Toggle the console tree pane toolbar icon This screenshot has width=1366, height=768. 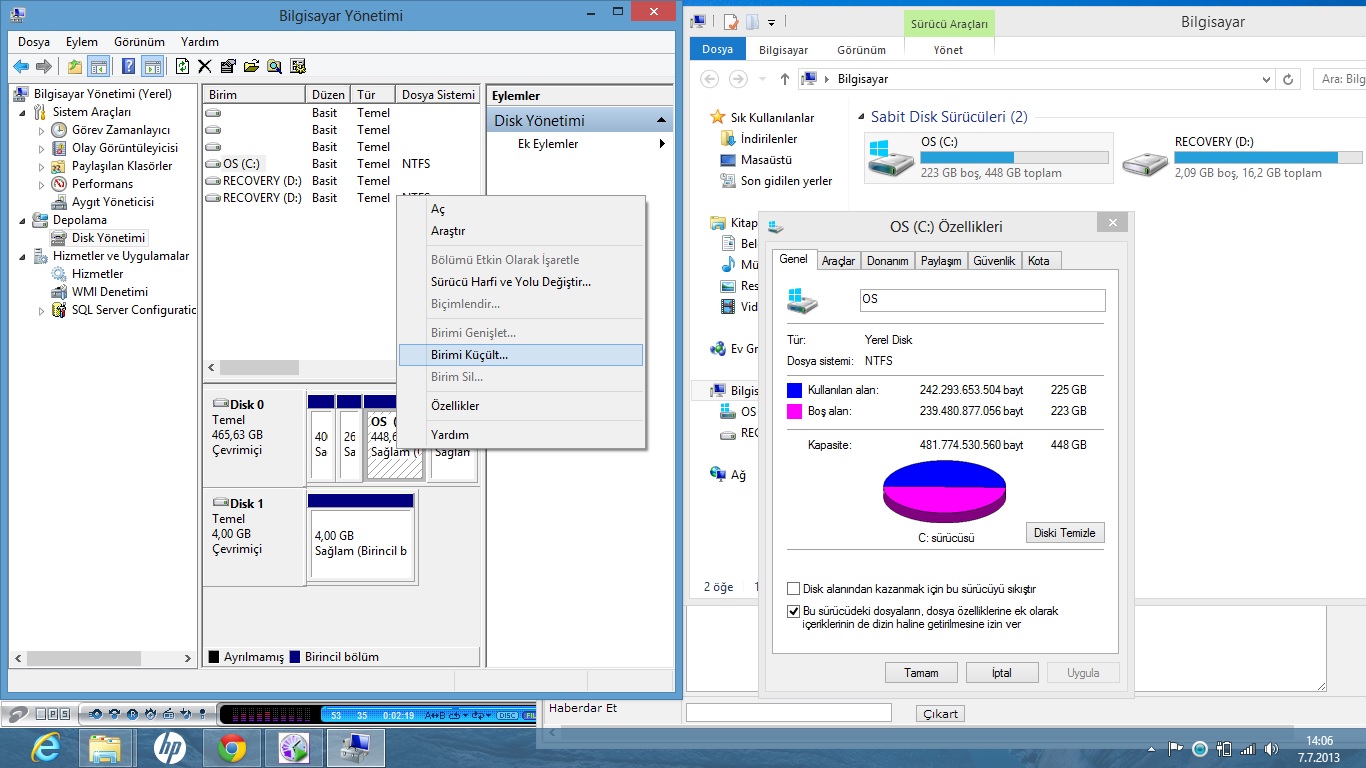(98, 66)
